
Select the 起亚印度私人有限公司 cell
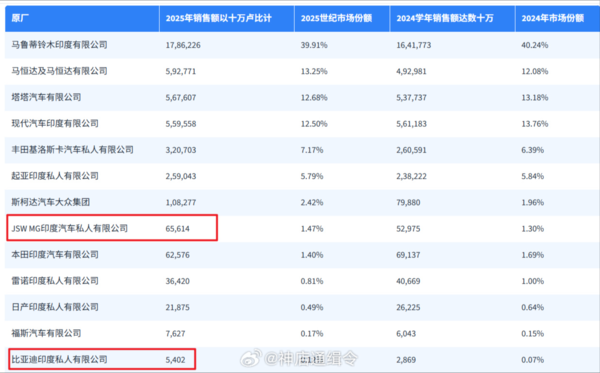pyautogui.click(x=55, y=176)
